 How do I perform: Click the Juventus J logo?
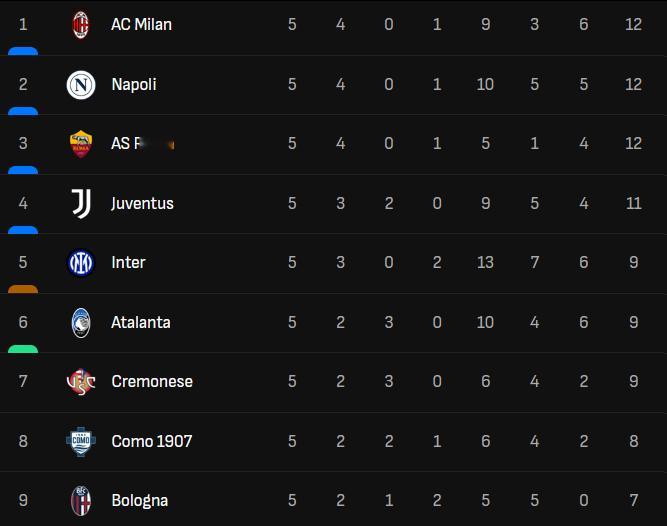pos(81,203)
